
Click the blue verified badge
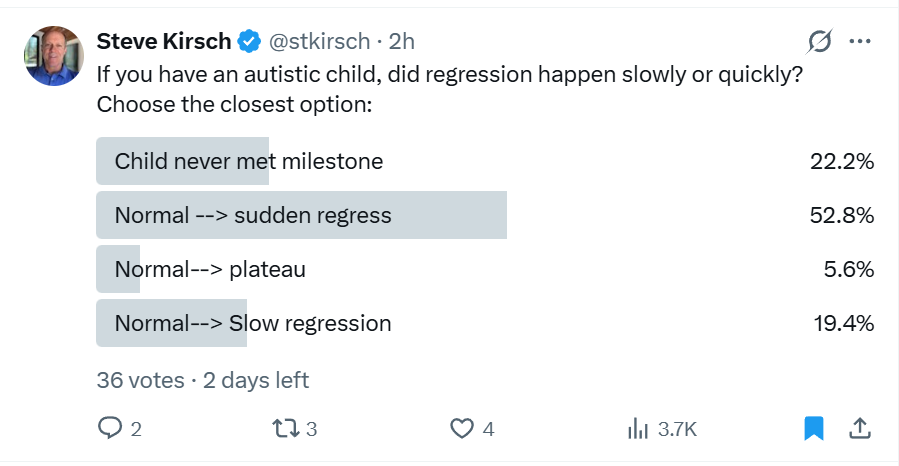249,41
